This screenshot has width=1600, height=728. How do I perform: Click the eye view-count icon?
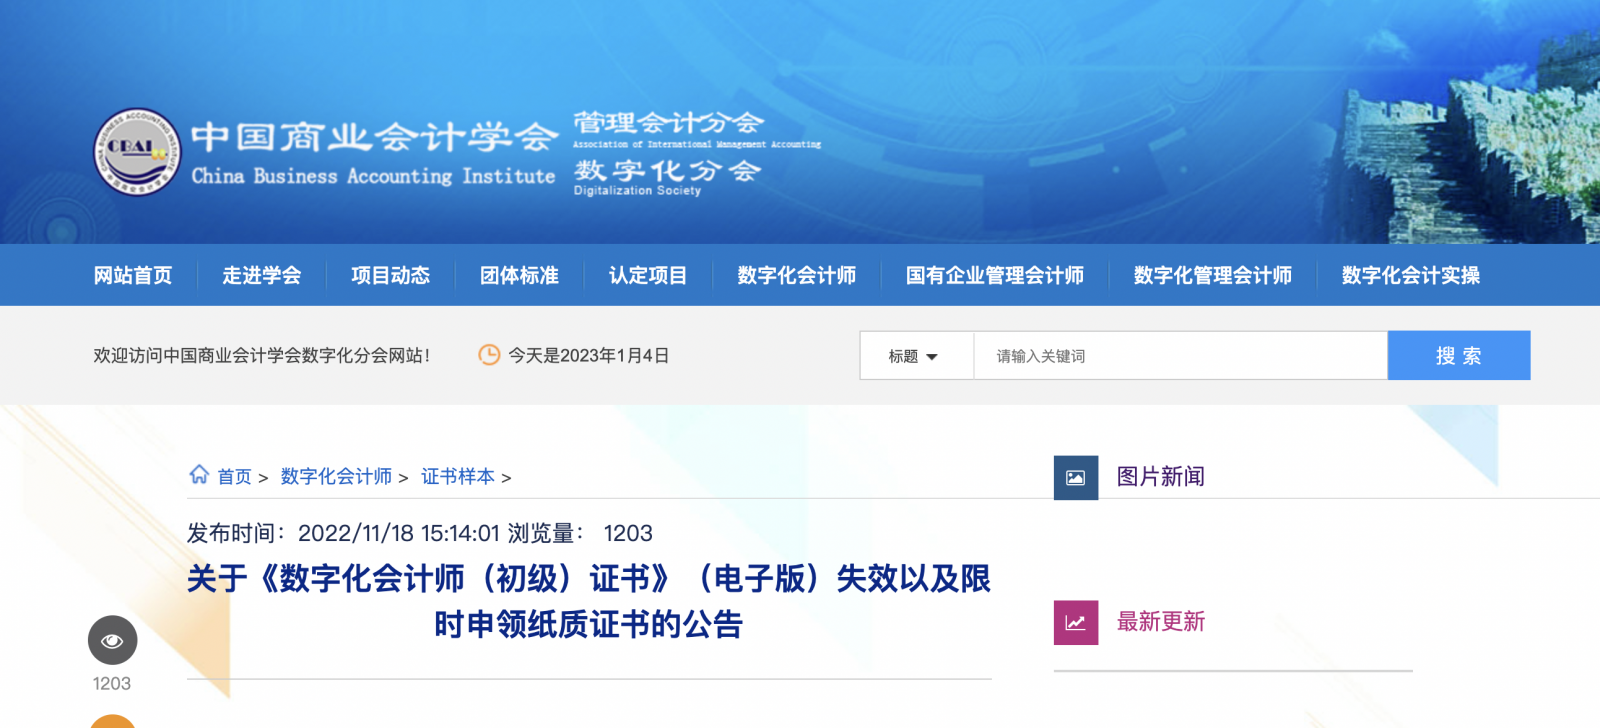point(112,640)
